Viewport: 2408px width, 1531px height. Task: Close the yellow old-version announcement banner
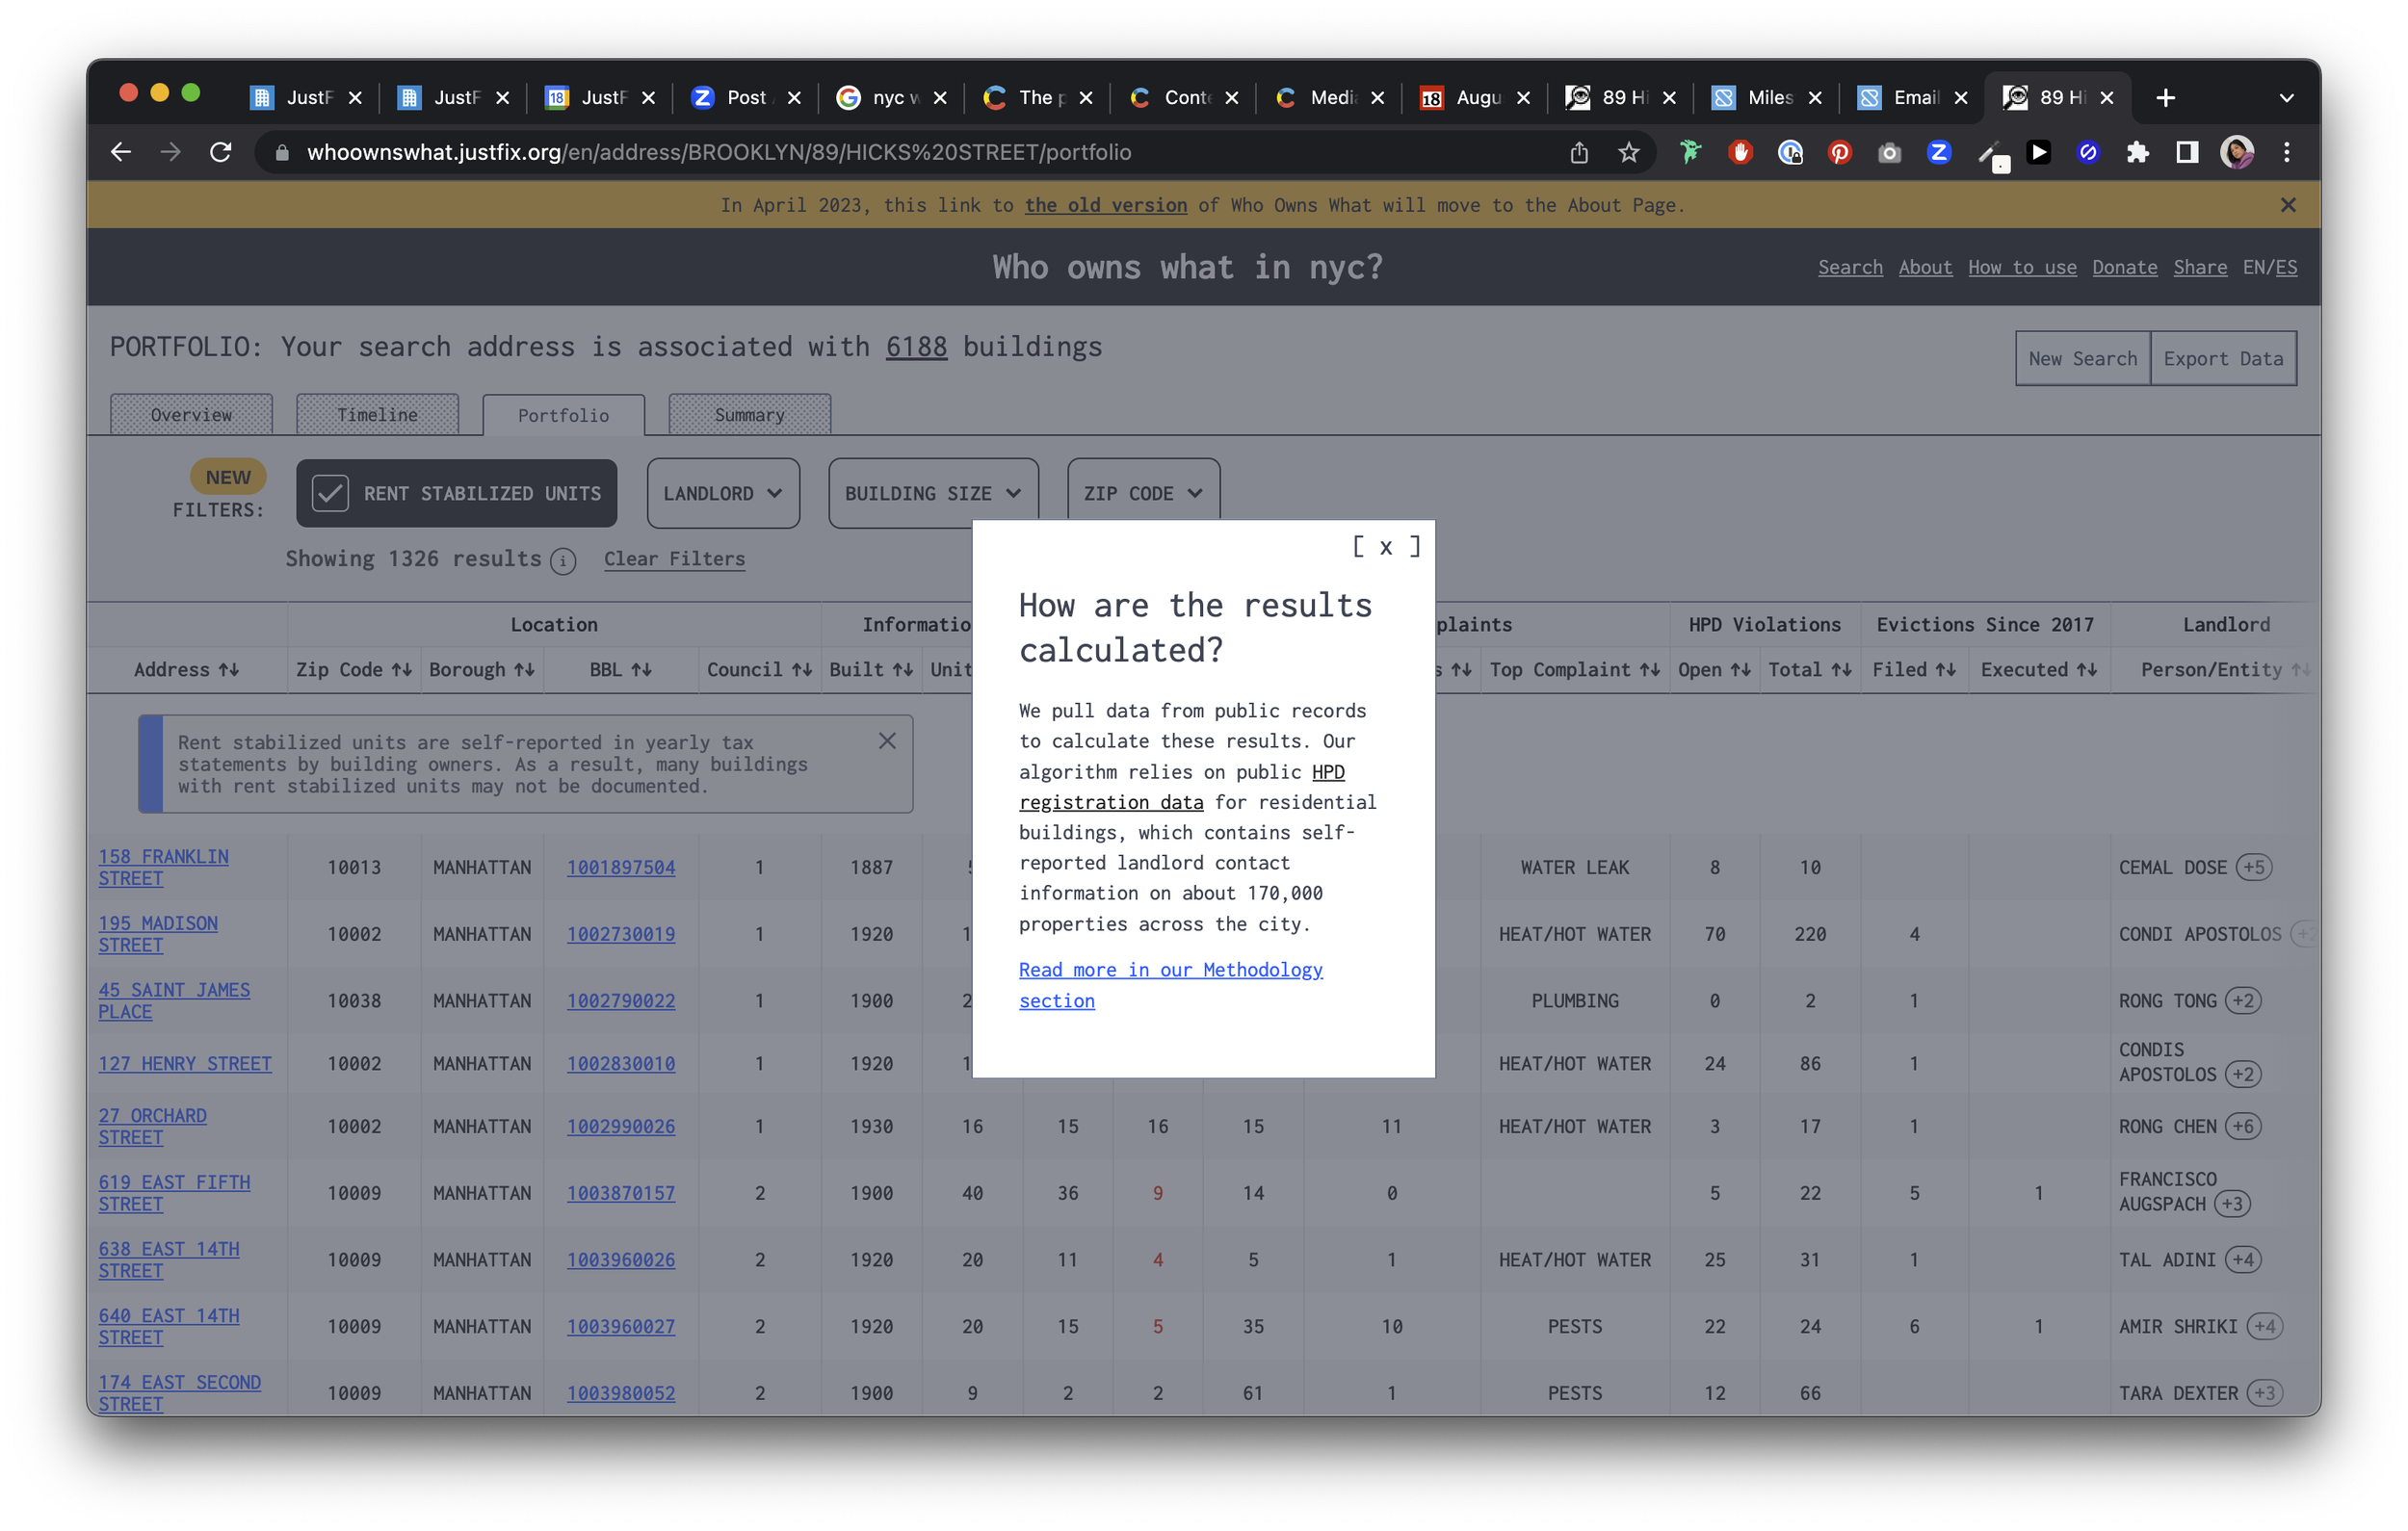pyautogui.click(x=2287, y=205)
